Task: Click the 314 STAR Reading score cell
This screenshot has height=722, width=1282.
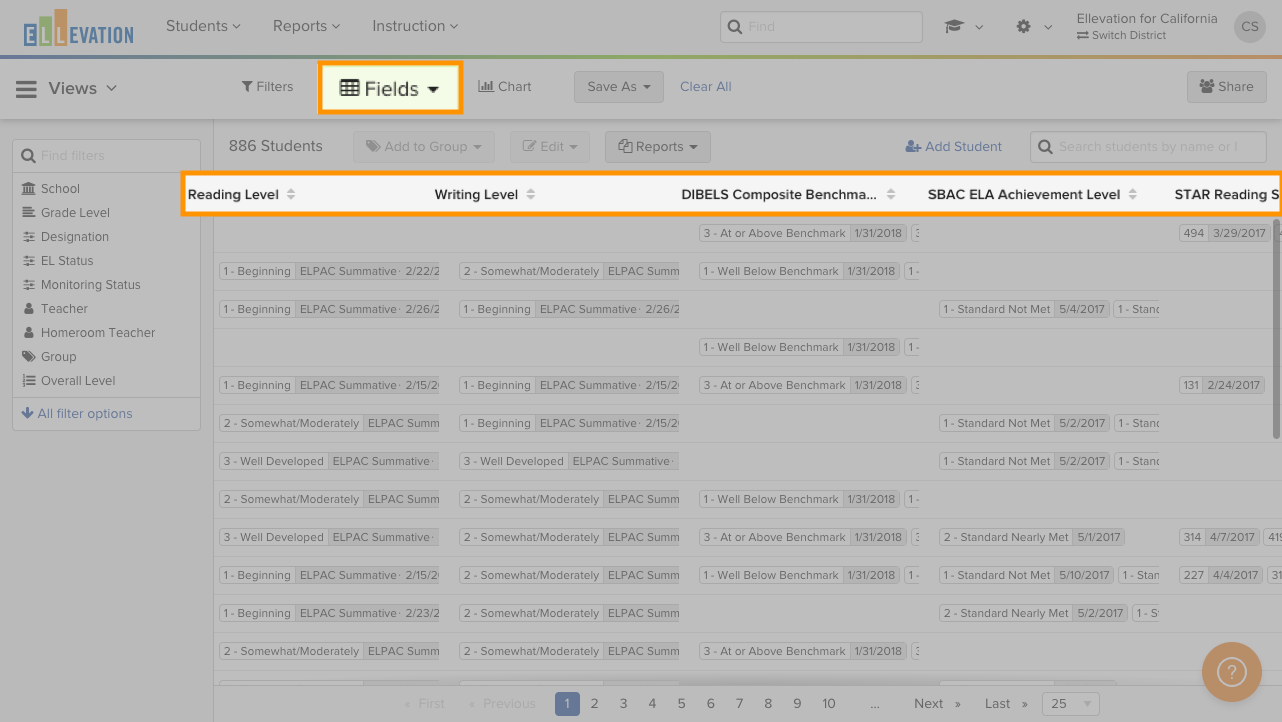Action: (1219, 537)
